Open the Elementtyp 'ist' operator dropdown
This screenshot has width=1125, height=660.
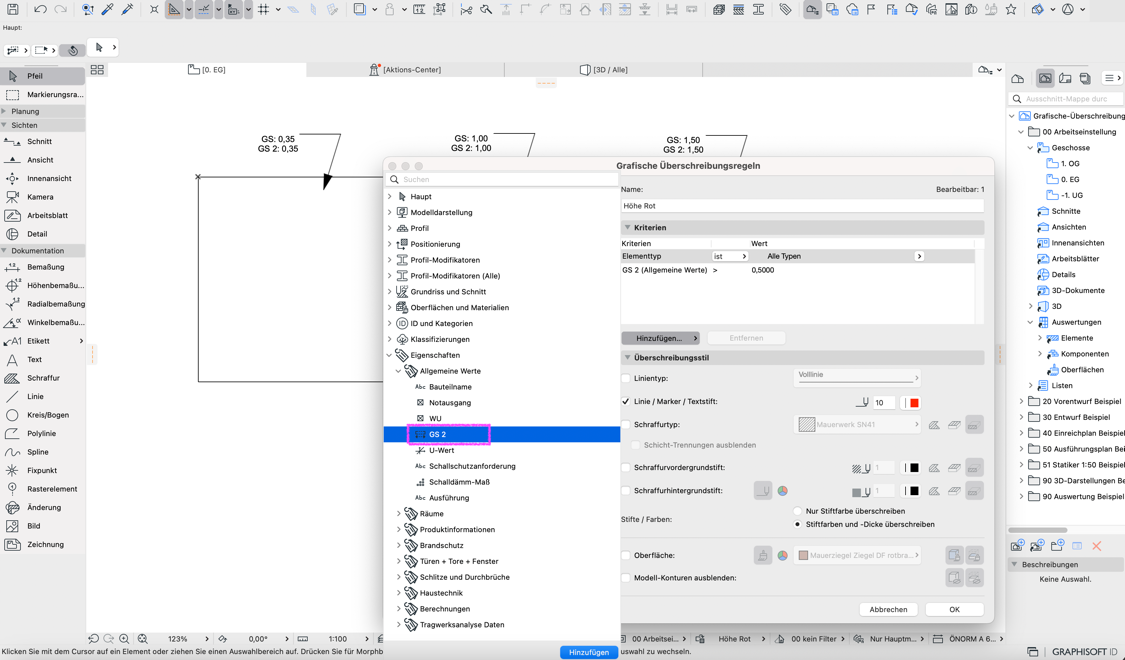coord(730,256)
